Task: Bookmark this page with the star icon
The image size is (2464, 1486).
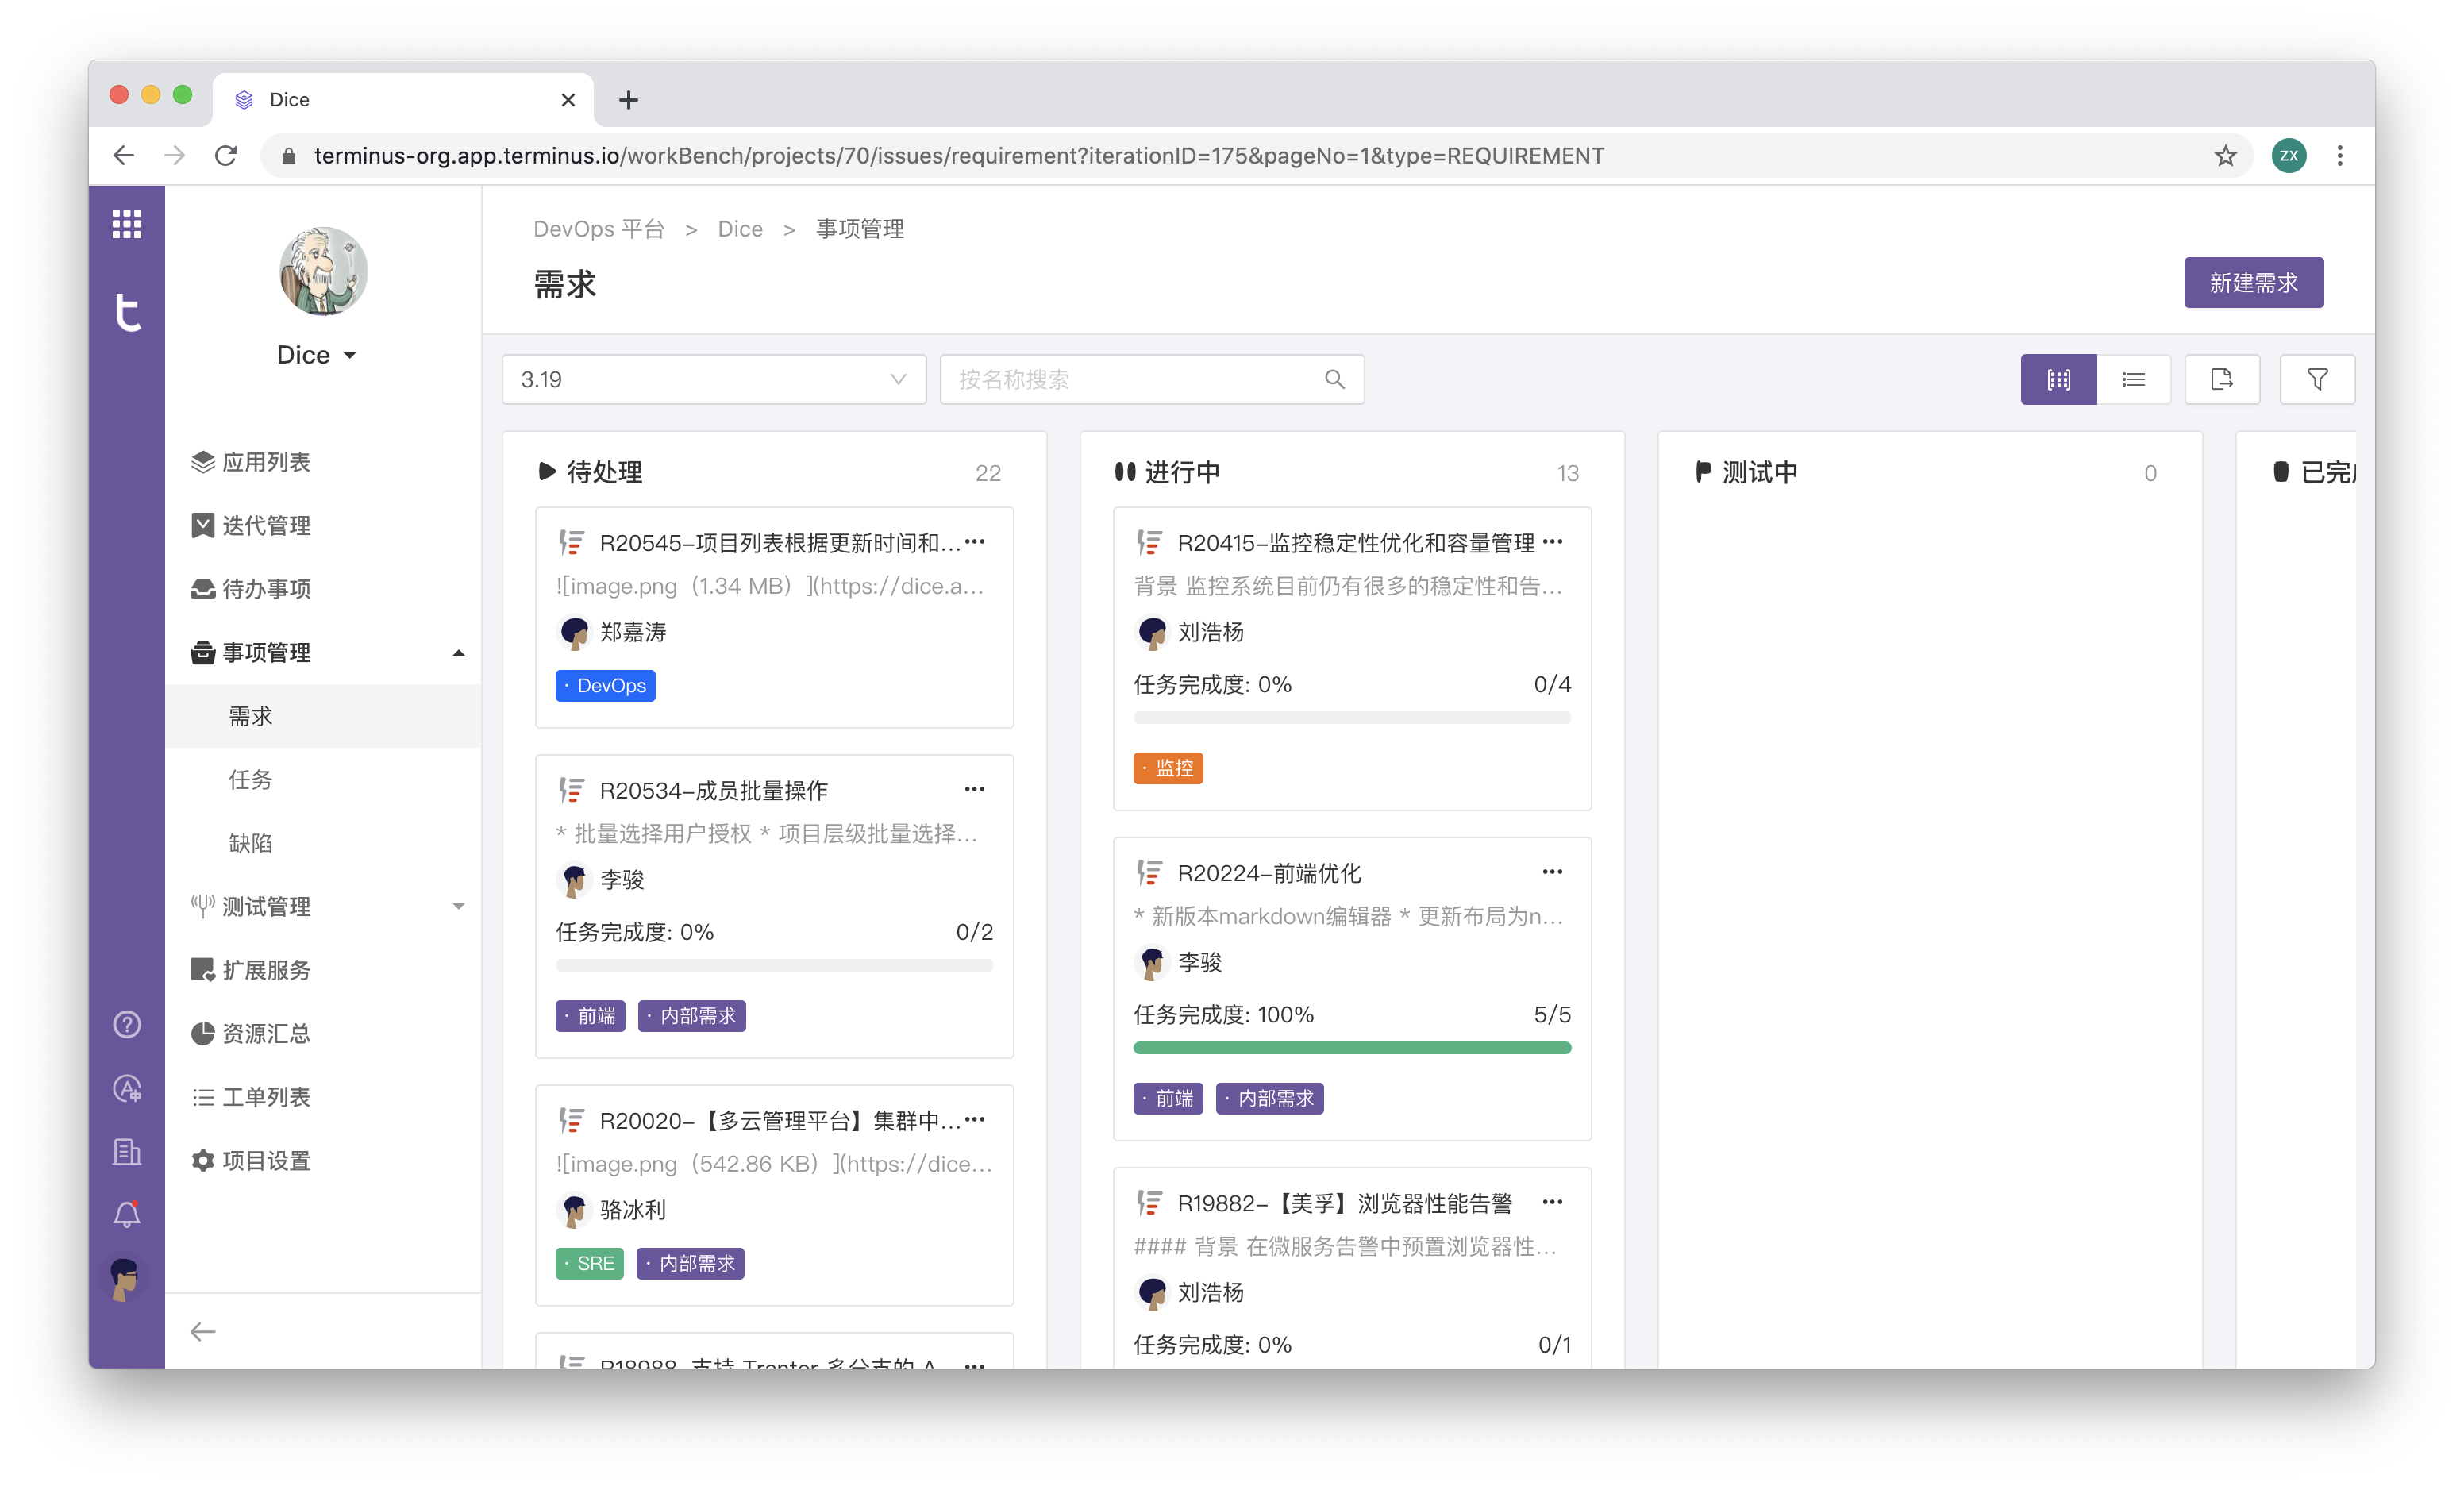Action: (2225, 156)
